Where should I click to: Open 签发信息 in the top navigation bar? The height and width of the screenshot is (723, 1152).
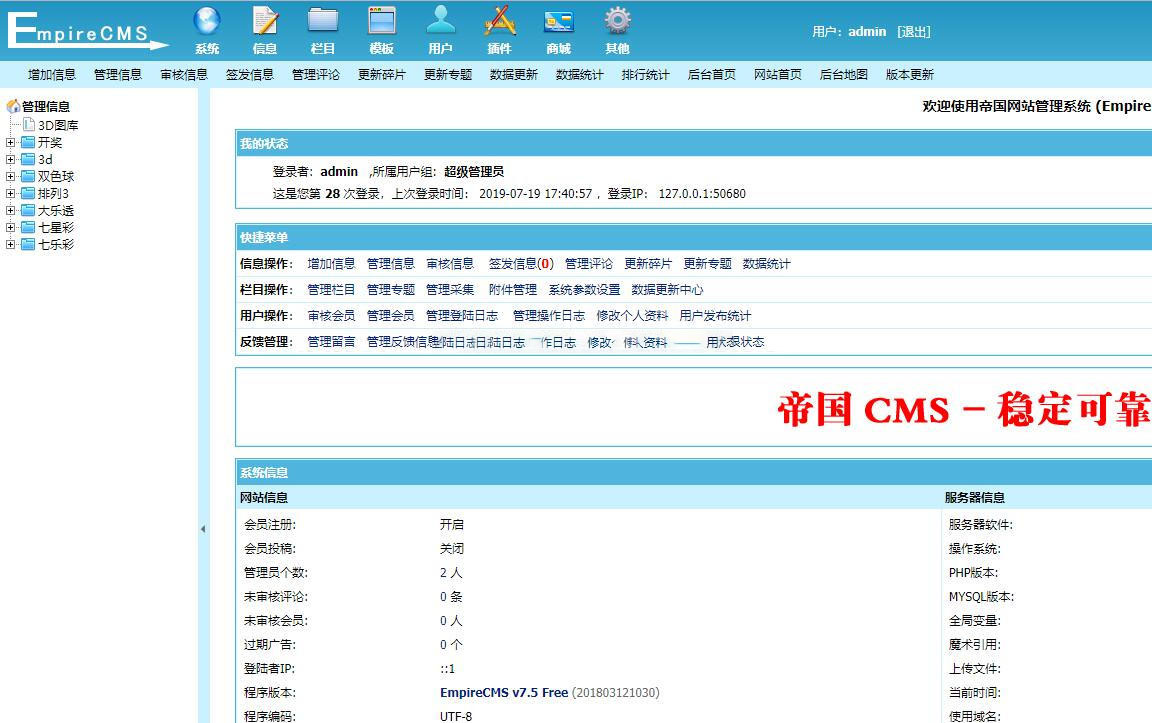pyautogui.click(x=250, y=74)
